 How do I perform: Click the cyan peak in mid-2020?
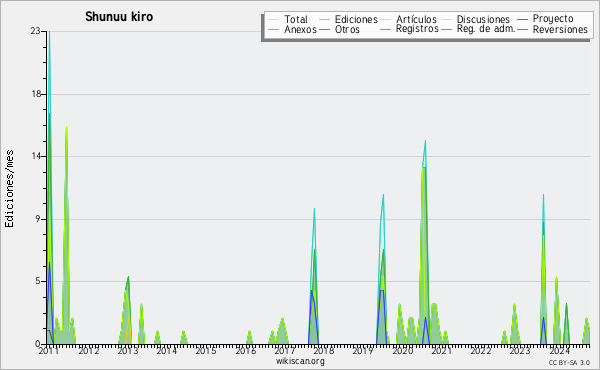pos(425,142)
